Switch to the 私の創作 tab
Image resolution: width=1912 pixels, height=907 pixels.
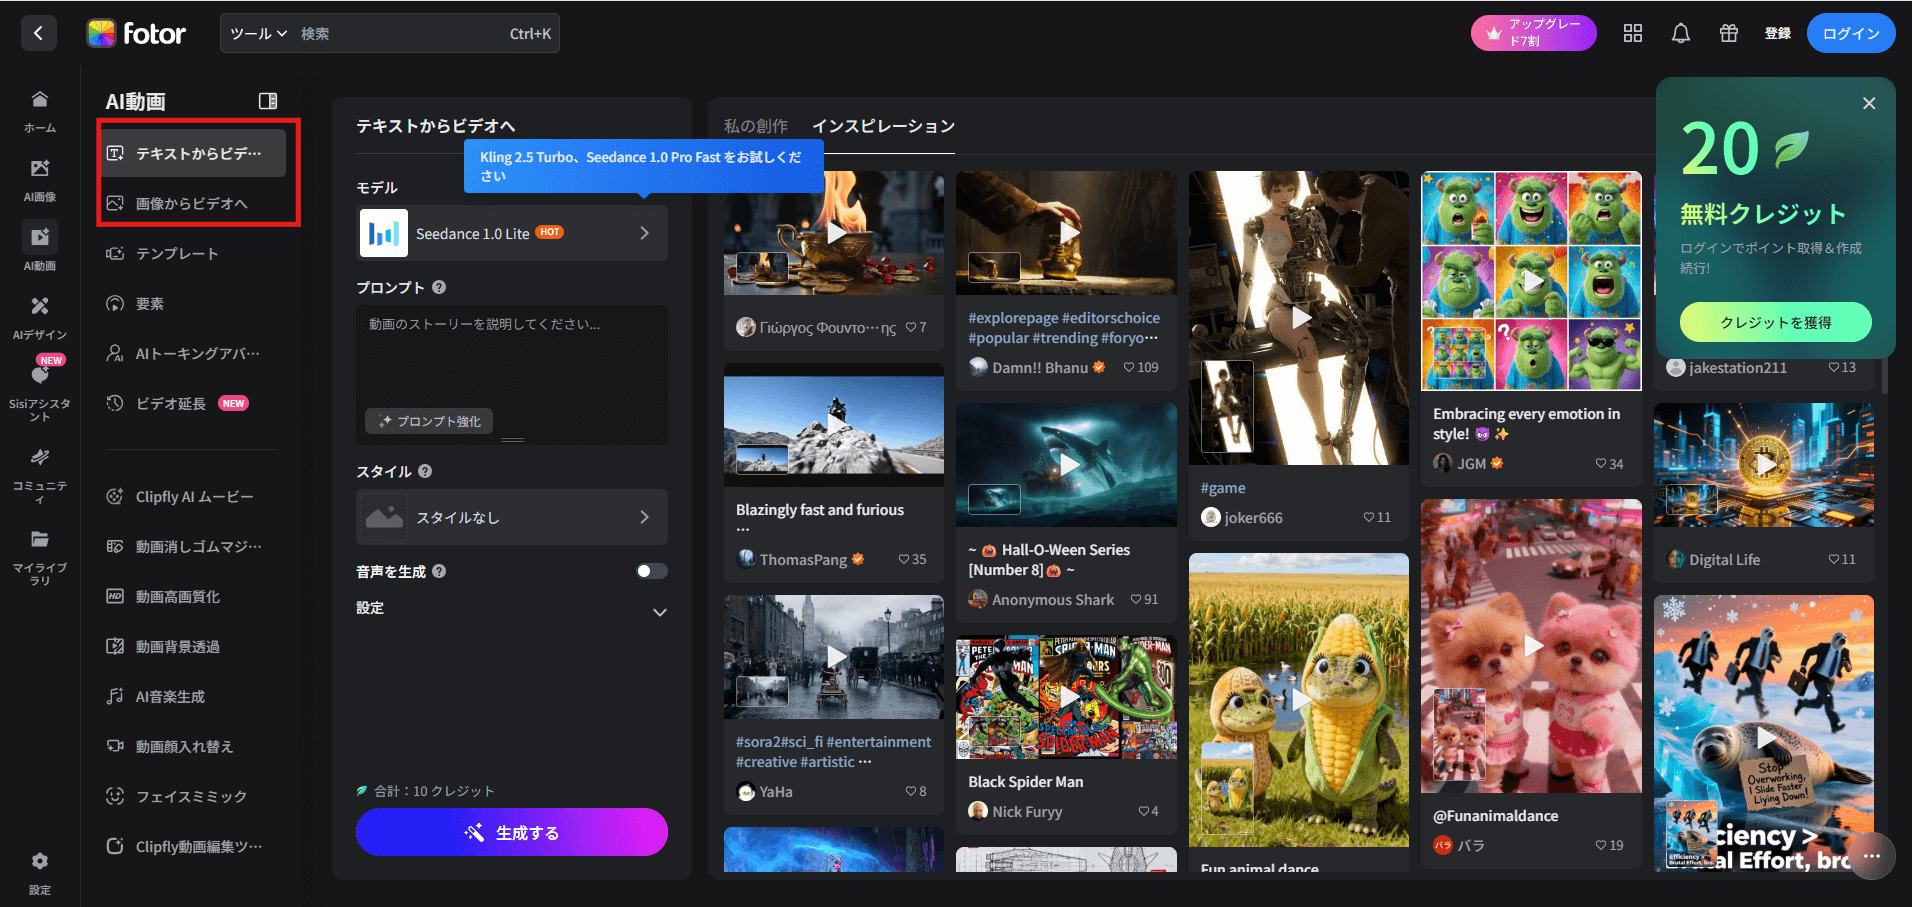coord(756,126)
